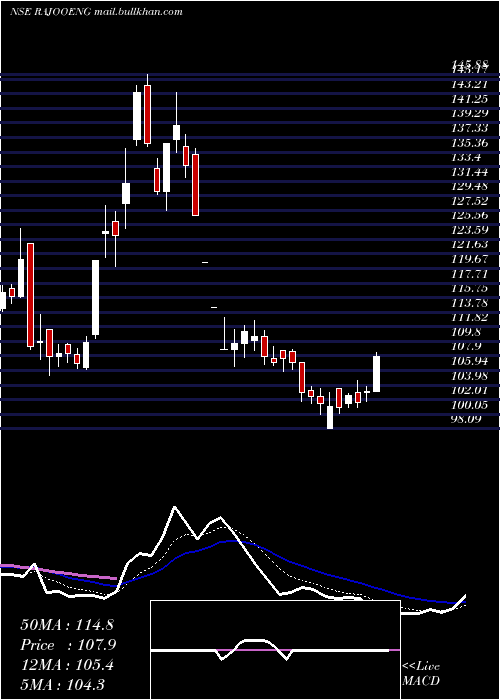Pick the 103.98 price label
The height and width of the screenshot is (700, 500).
(x=470, y=376)
